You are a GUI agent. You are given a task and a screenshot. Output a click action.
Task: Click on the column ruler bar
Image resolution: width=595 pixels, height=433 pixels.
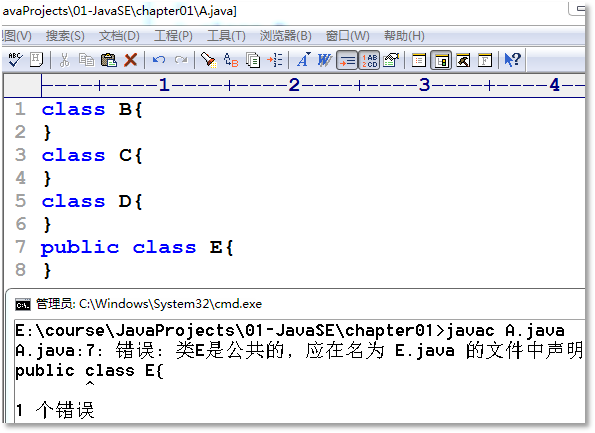[313, 85]
